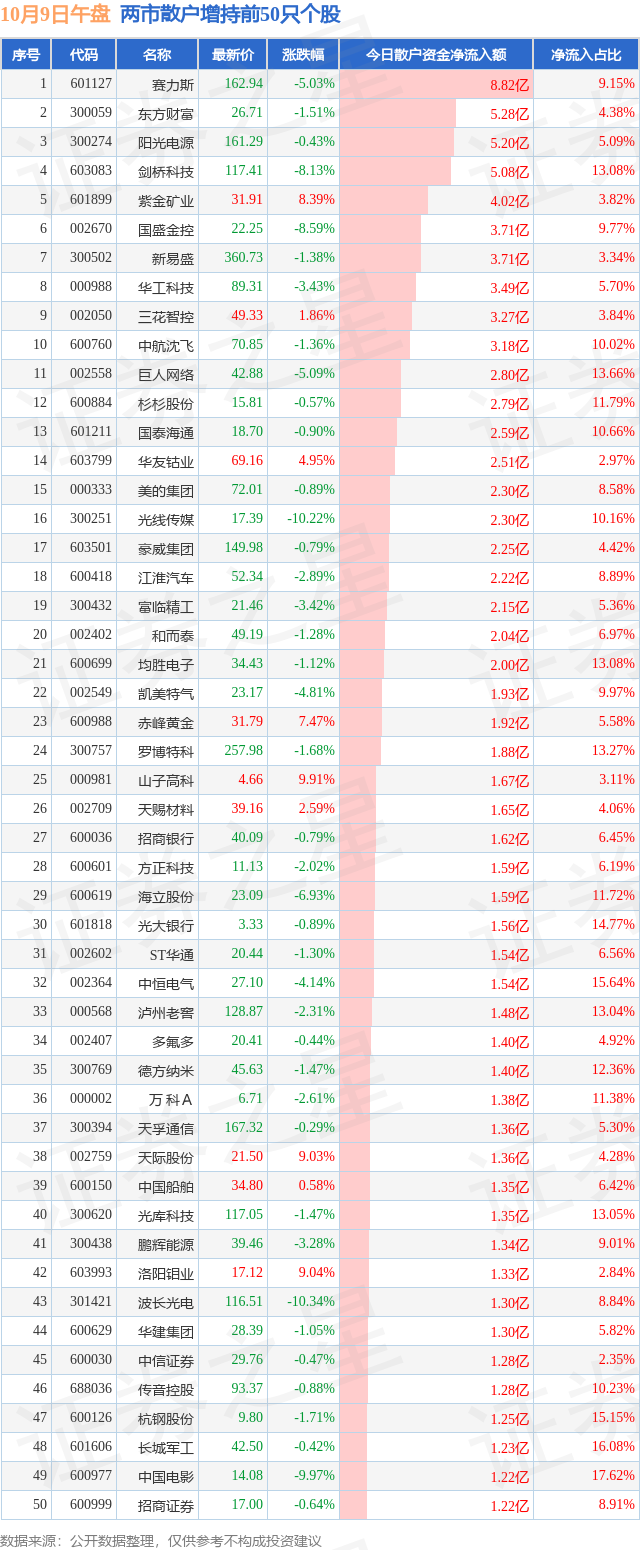Select stock name 万科A
This screenshot has height=1550, width=640.
click(x=169, y=1099)
